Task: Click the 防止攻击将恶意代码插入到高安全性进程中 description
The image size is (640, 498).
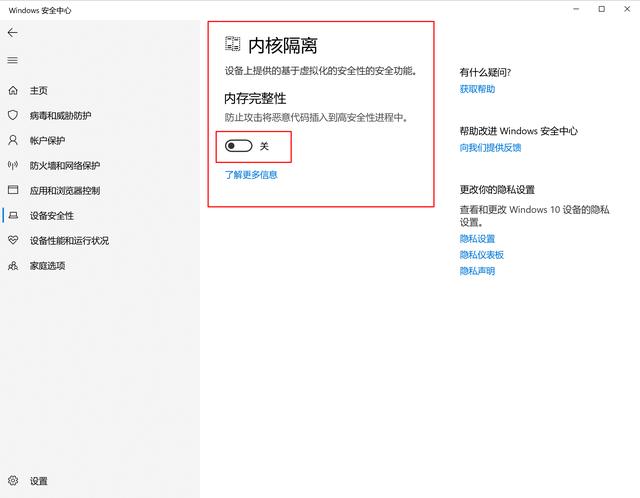Action: [x=316, y=118]
